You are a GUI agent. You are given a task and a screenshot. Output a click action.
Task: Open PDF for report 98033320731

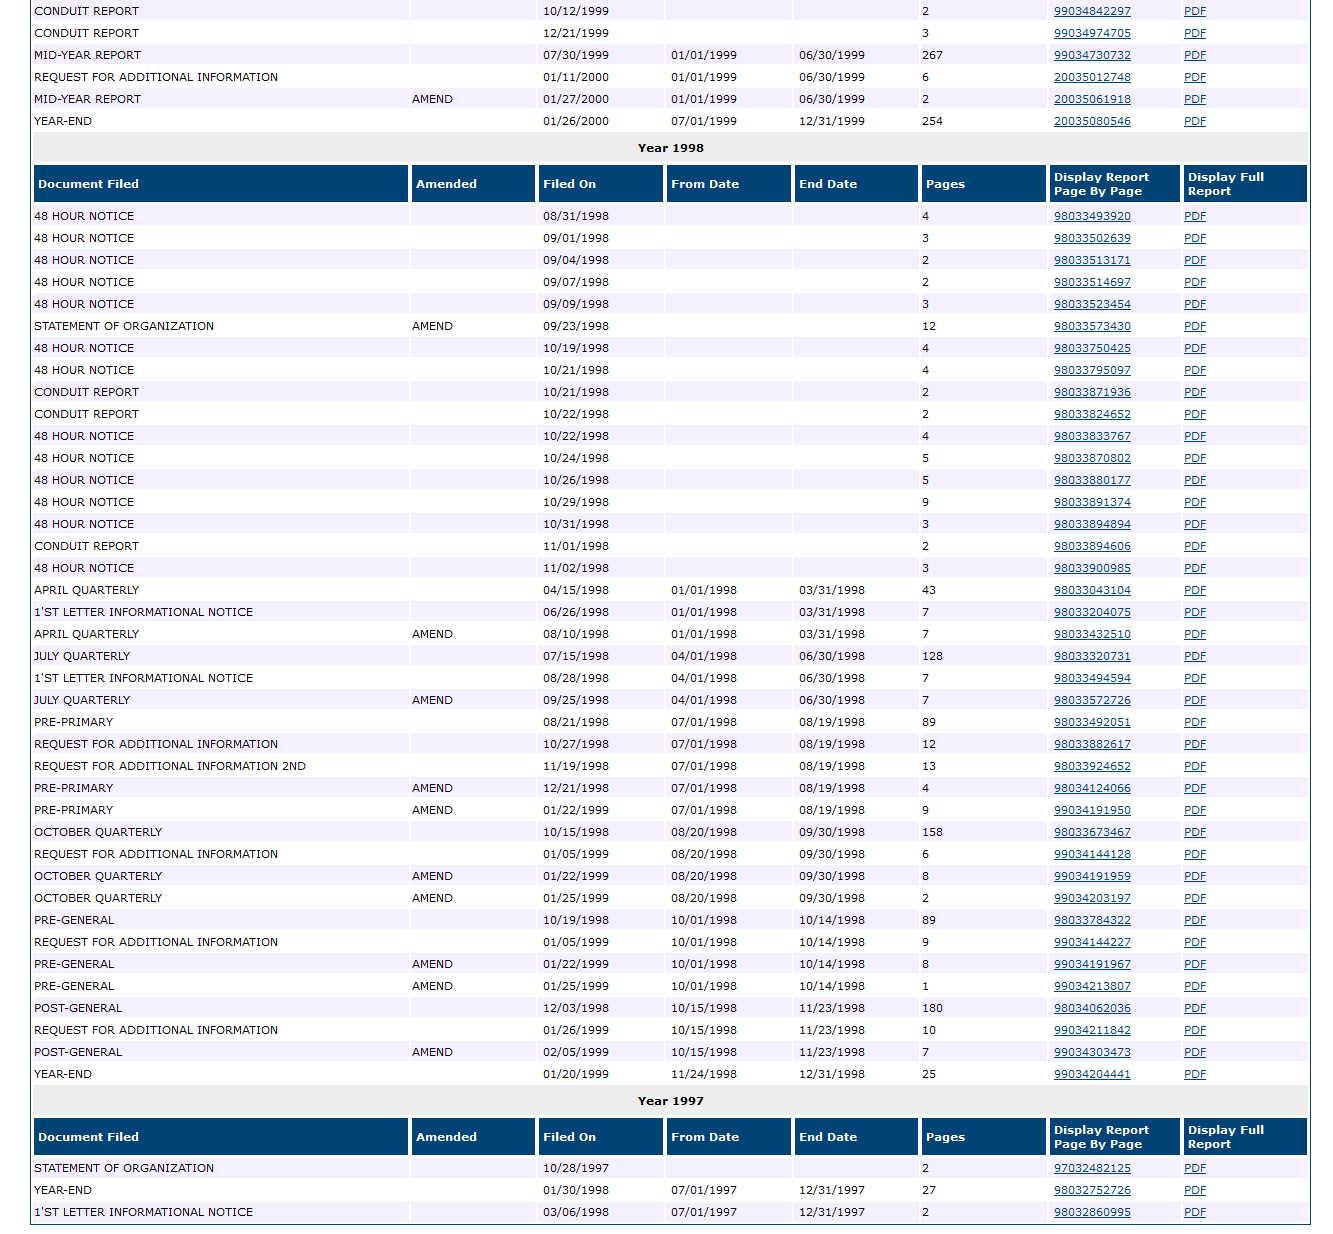[1195, 656]
